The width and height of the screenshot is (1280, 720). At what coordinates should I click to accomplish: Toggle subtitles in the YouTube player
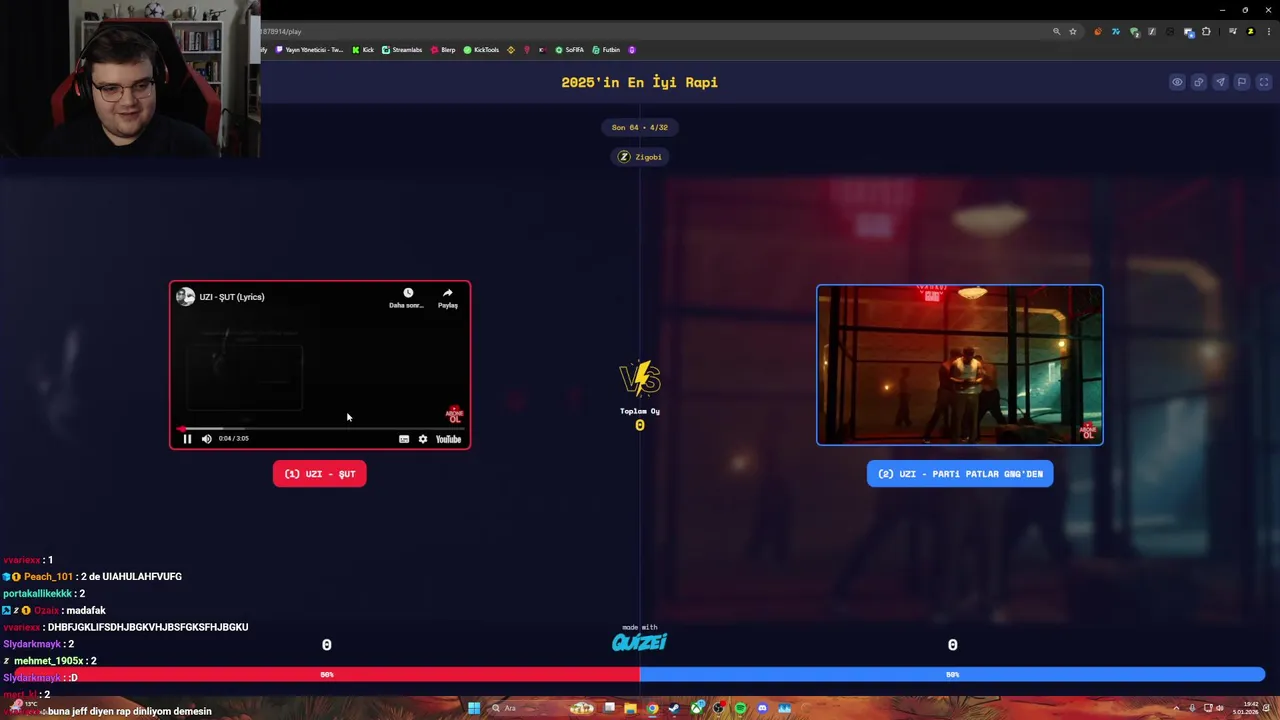pos(404,439)
